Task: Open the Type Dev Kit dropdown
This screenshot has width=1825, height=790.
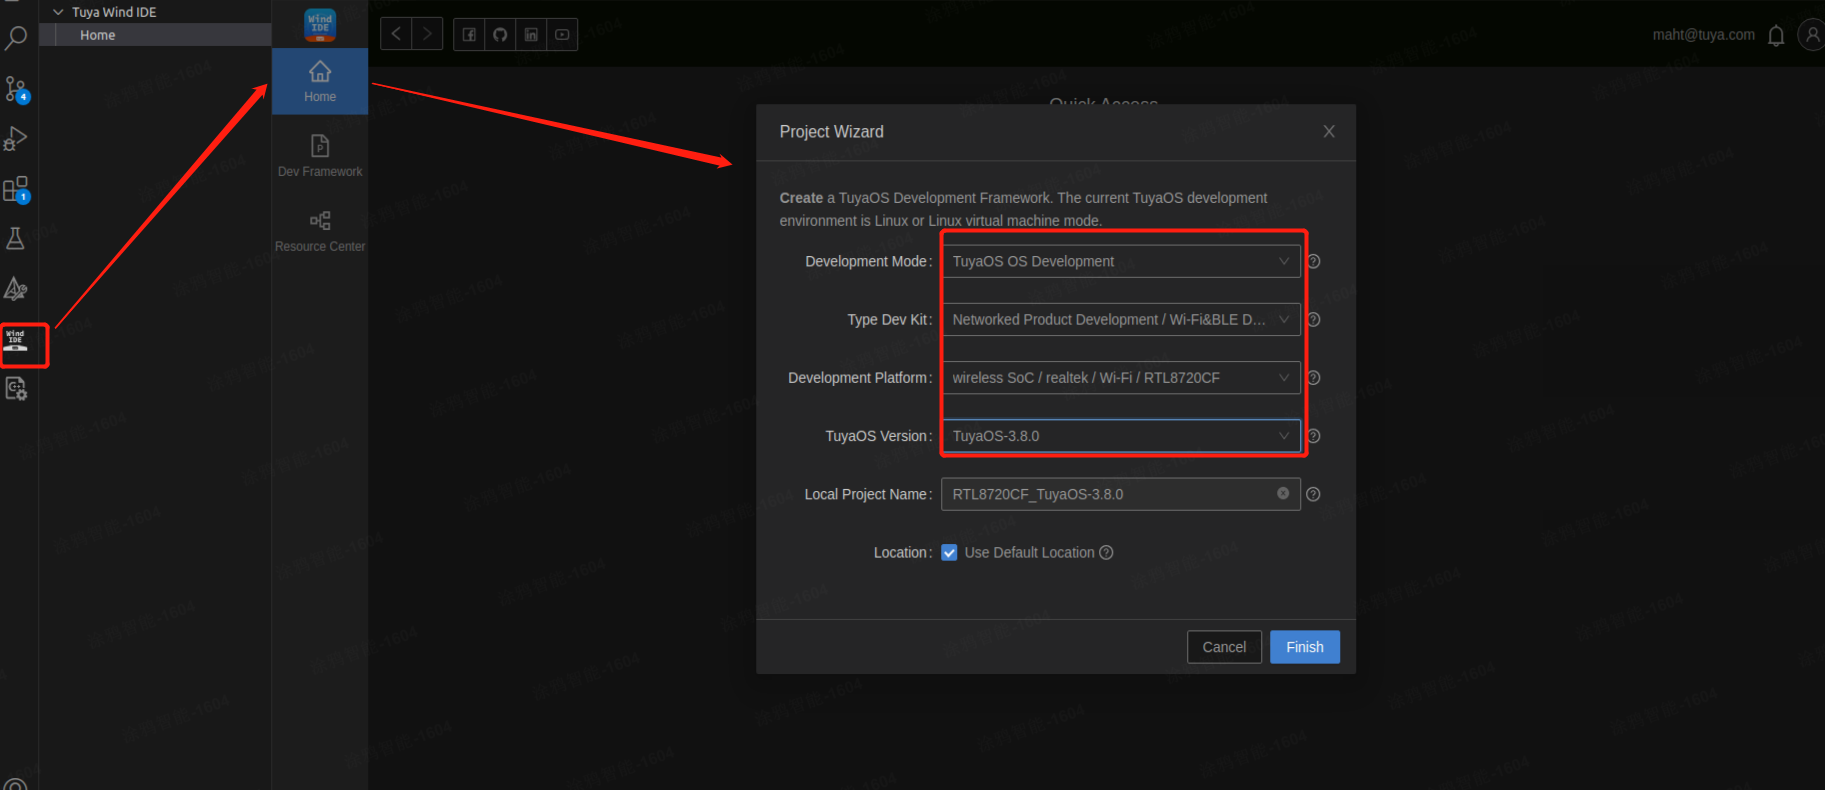Action: pos(1121,319)
